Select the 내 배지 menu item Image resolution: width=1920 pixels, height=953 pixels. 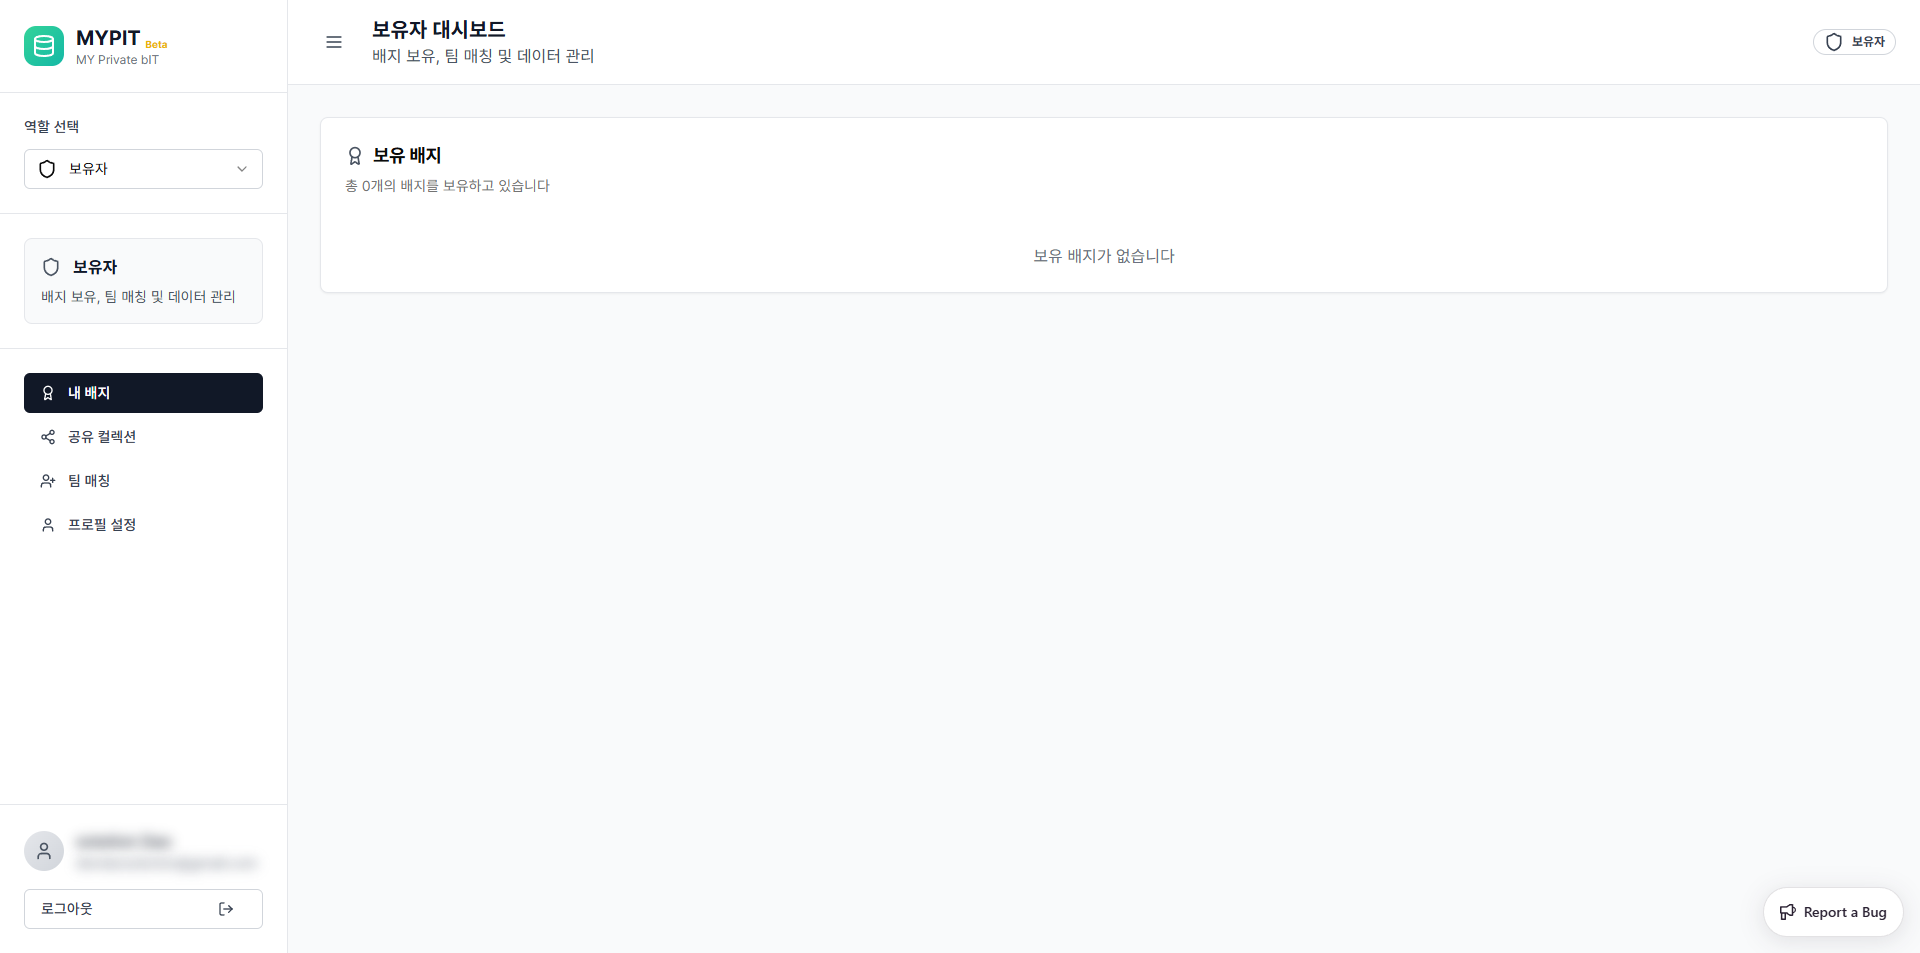click(143, 393)
